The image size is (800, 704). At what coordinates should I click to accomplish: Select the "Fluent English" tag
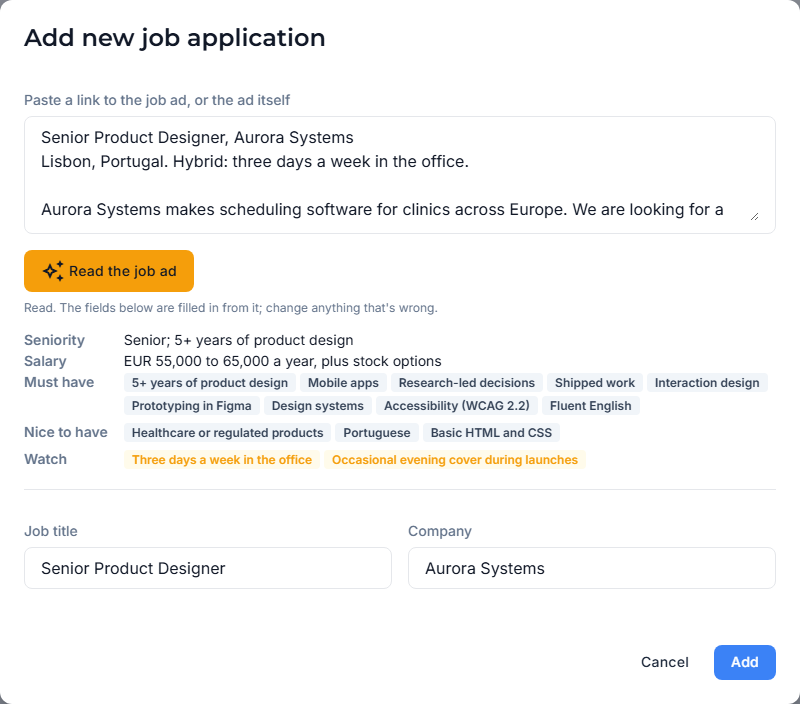click(x=590, y=406)
